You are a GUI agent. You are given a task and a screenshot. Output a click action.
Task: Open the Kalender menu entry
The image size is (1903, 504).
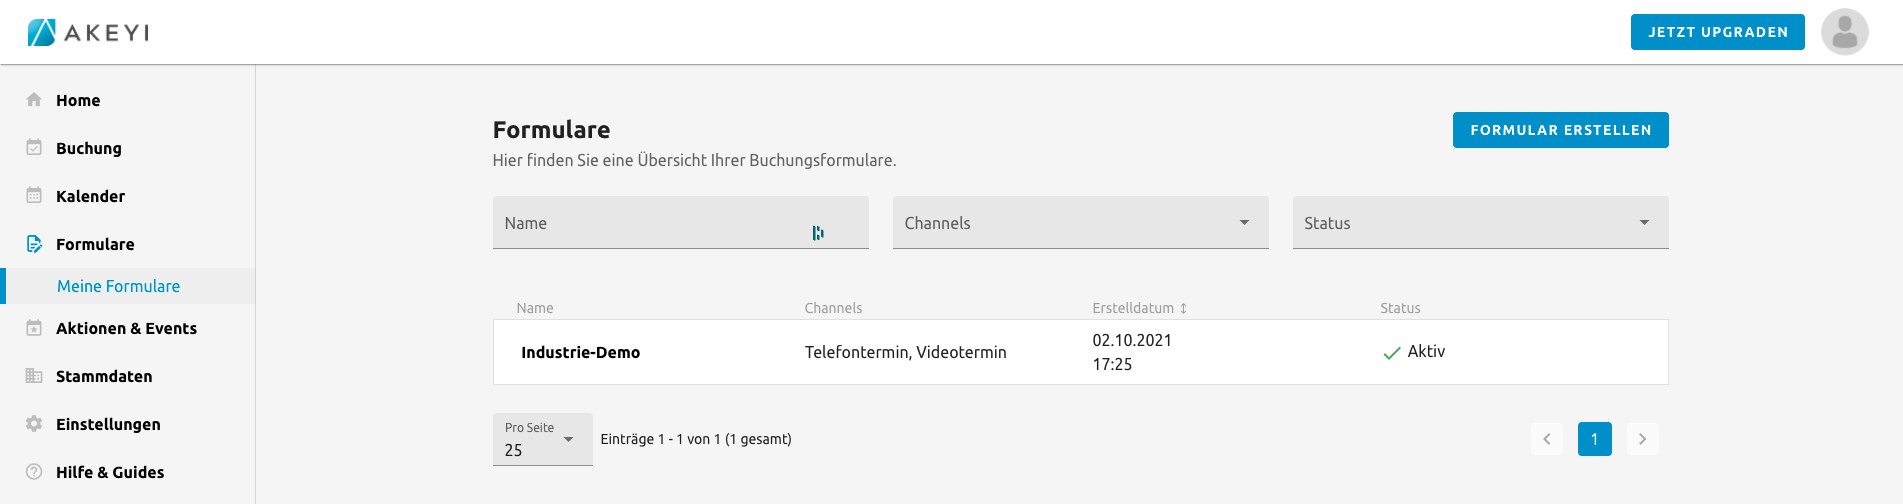pos(90,196)
